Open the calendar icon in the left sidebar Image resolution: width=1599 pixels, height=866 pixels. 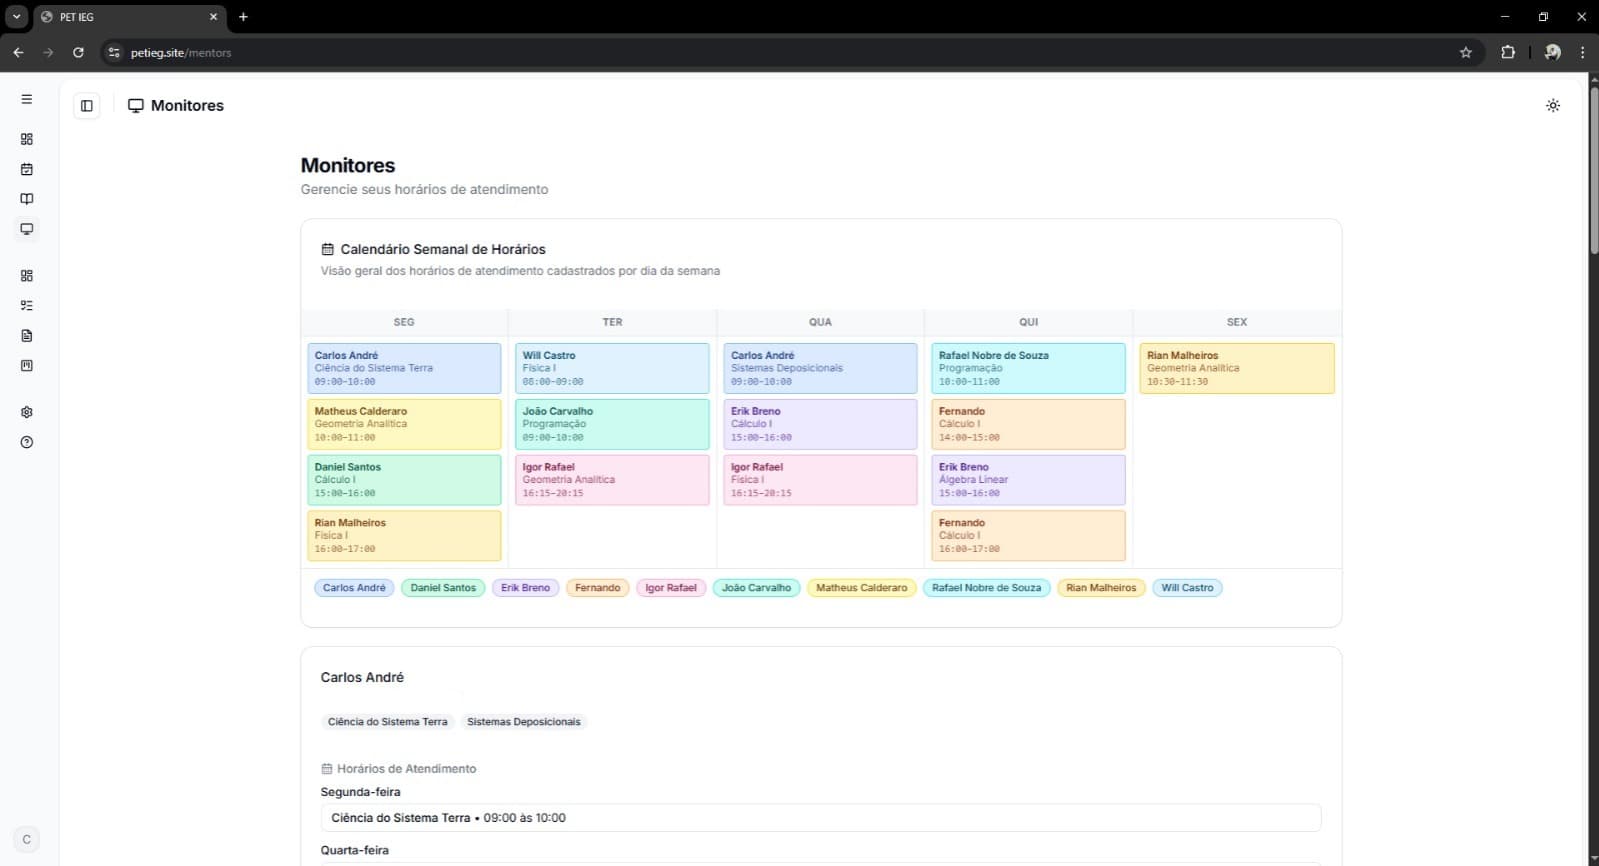pos(27,169)
